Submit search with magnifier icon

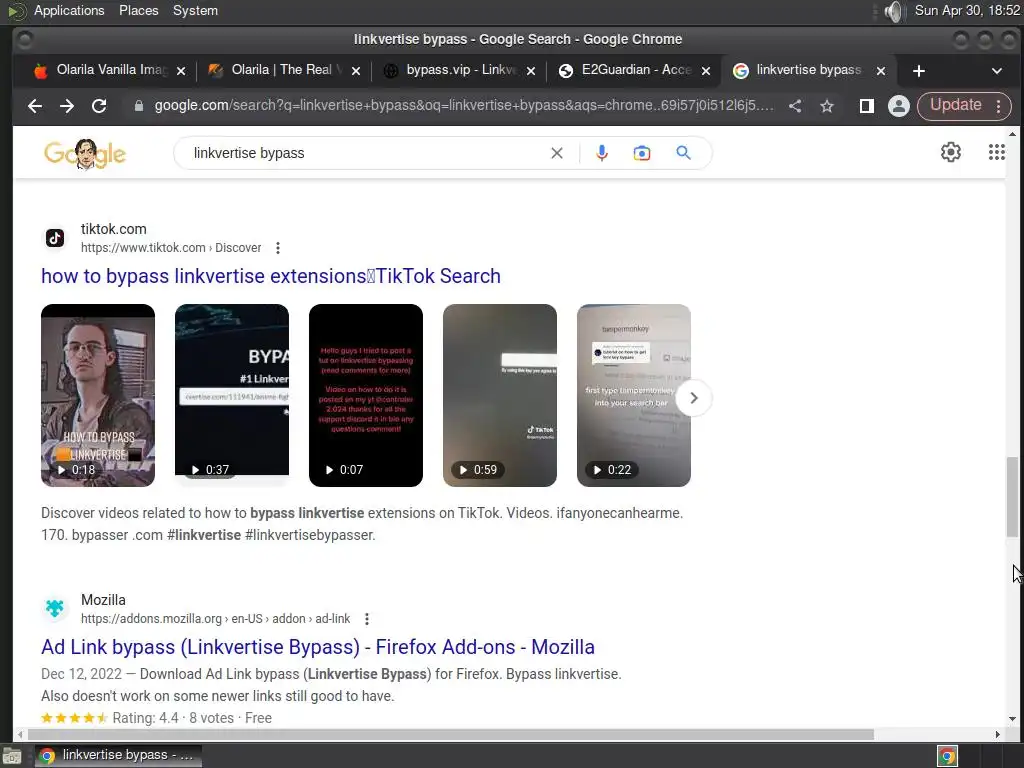[x=683, y=153]
